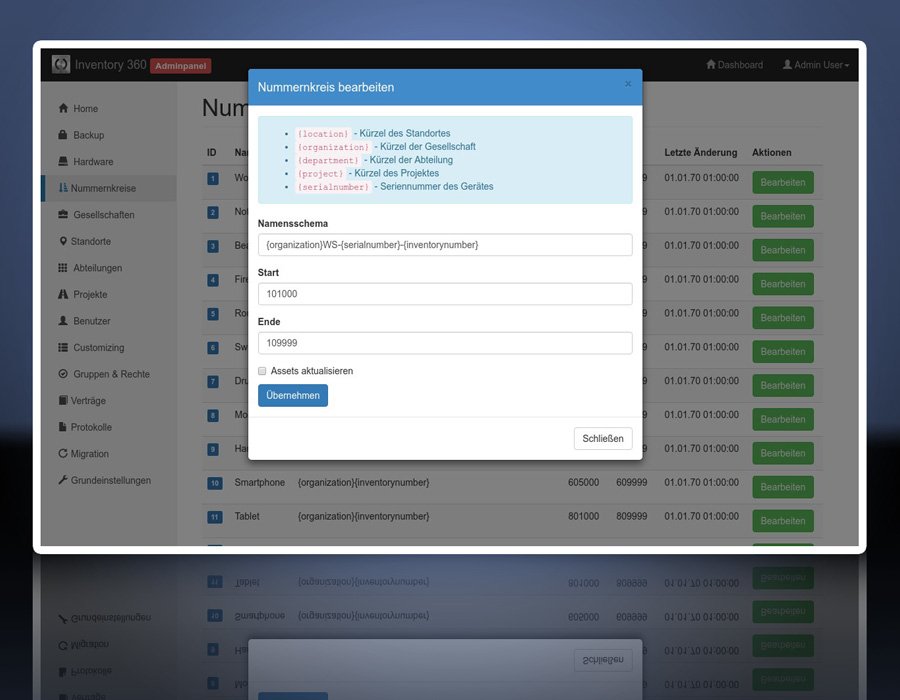Click Bearbeiten button in row 1
Image resolution: width=900 pixels, height=700 pixels.
tap(783, 182)
